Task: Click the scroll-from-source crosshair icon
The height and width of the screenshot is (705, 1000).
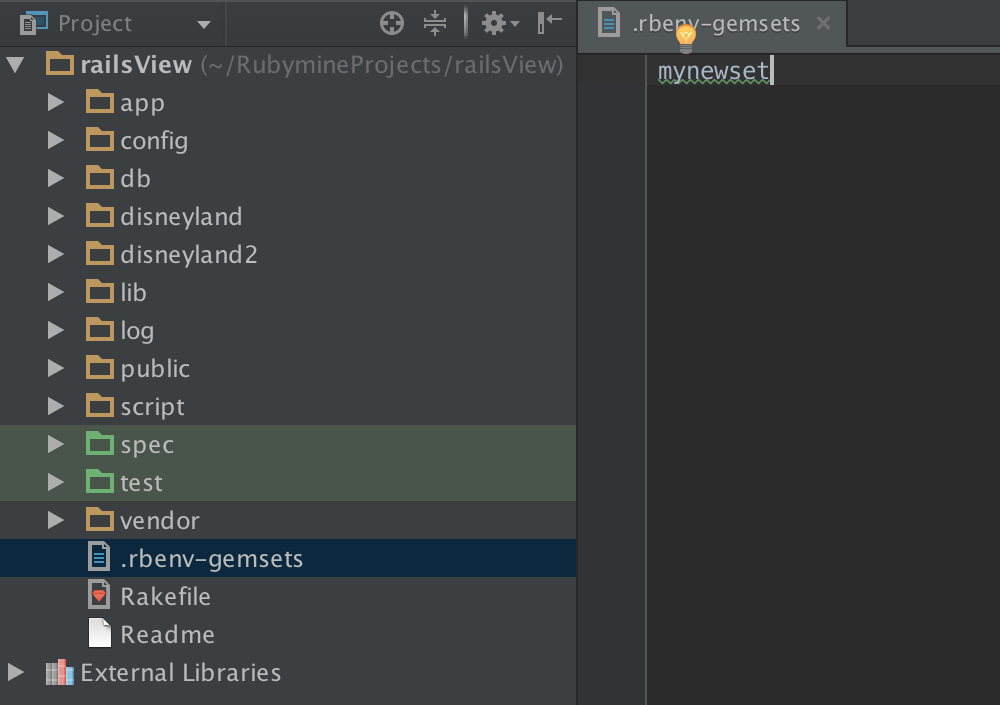Action: point(392,24)
